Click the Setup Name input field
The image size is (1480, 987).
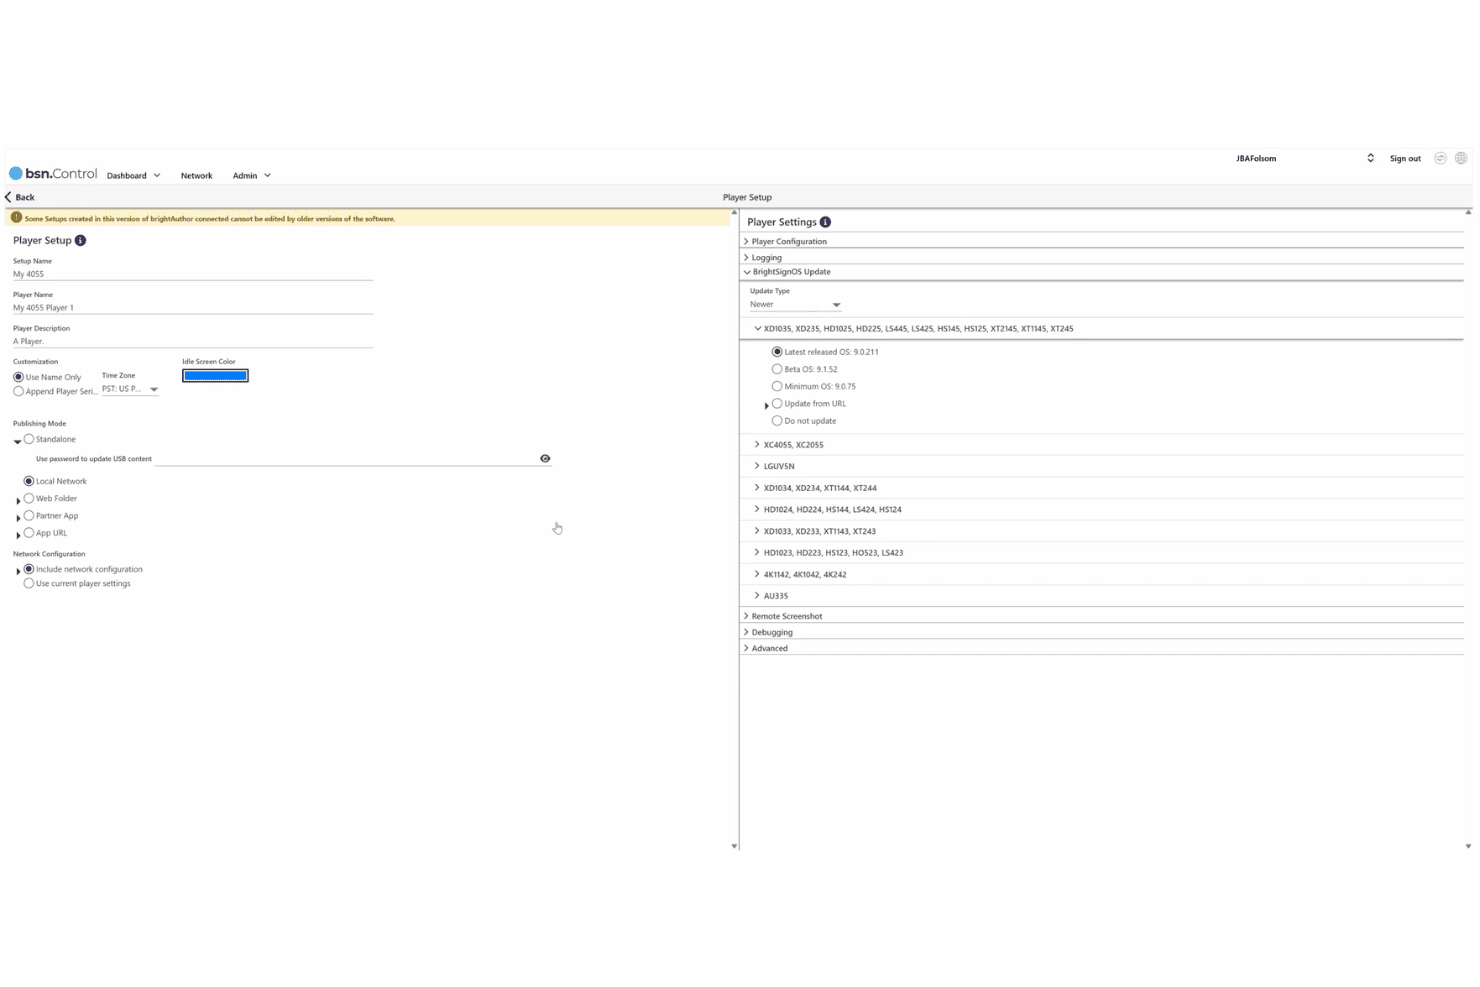(193, 273)
